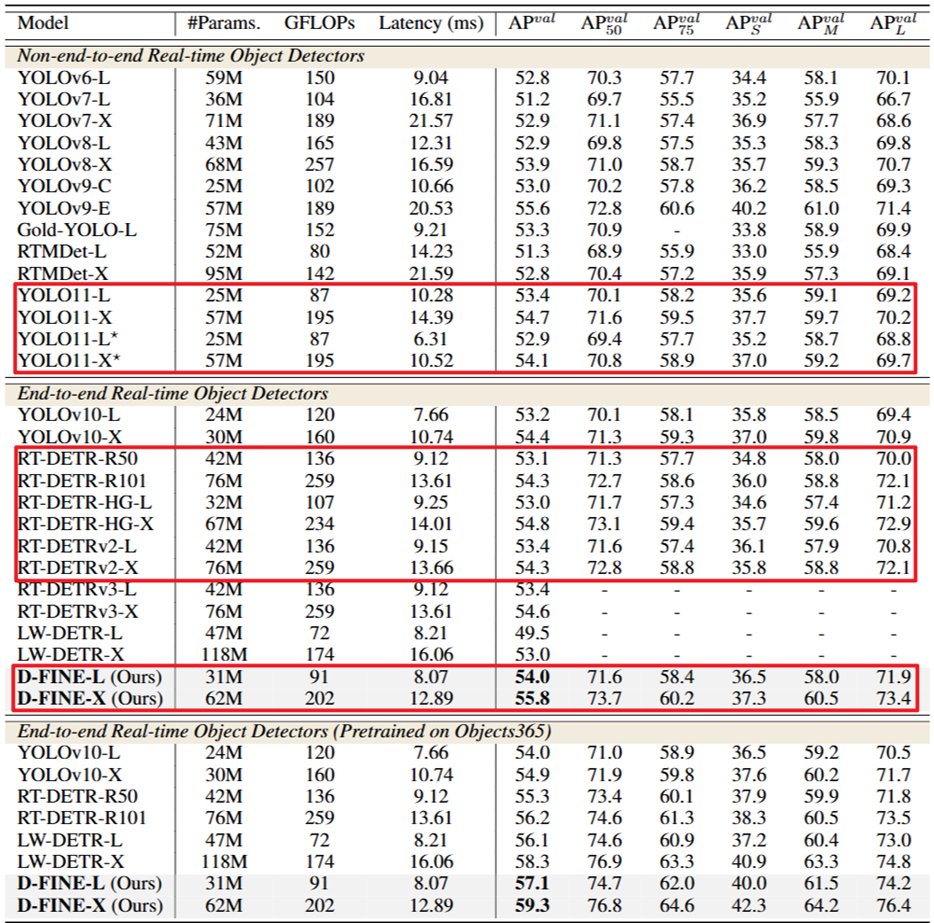Click the AP50 val column header
This screenshot has height=923, width=934.
(x=604, y=23)
